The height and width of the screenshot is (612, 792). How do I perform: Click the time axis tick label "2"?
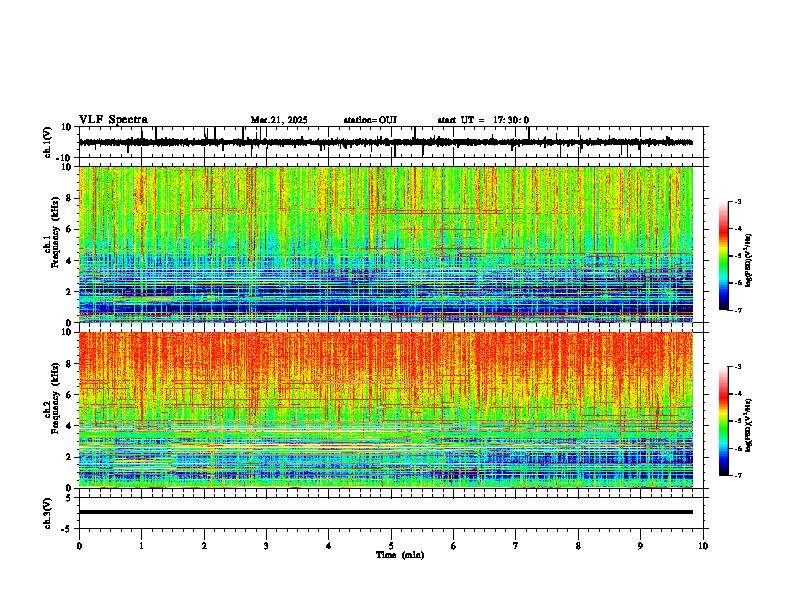pos(204,546)
